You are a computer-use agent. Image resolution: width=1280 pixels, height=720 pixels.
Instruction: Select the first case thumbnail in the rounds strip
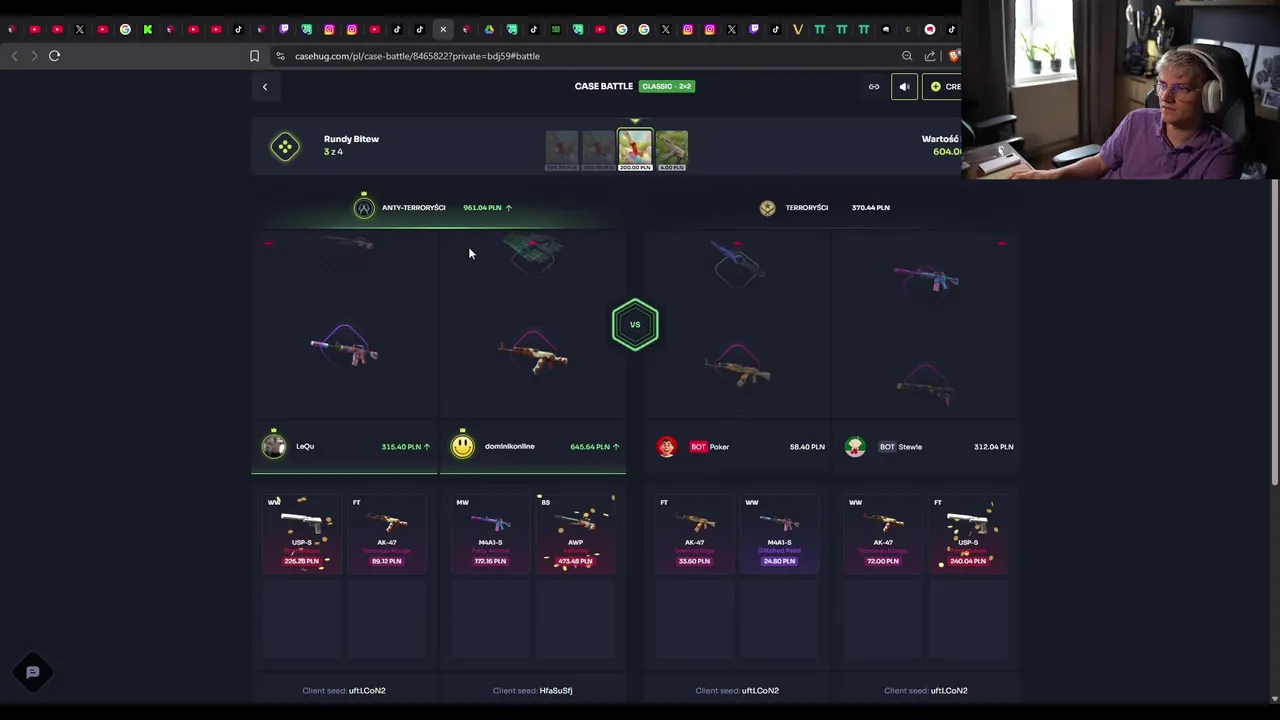pyautogui.click(x=562, y=150)
